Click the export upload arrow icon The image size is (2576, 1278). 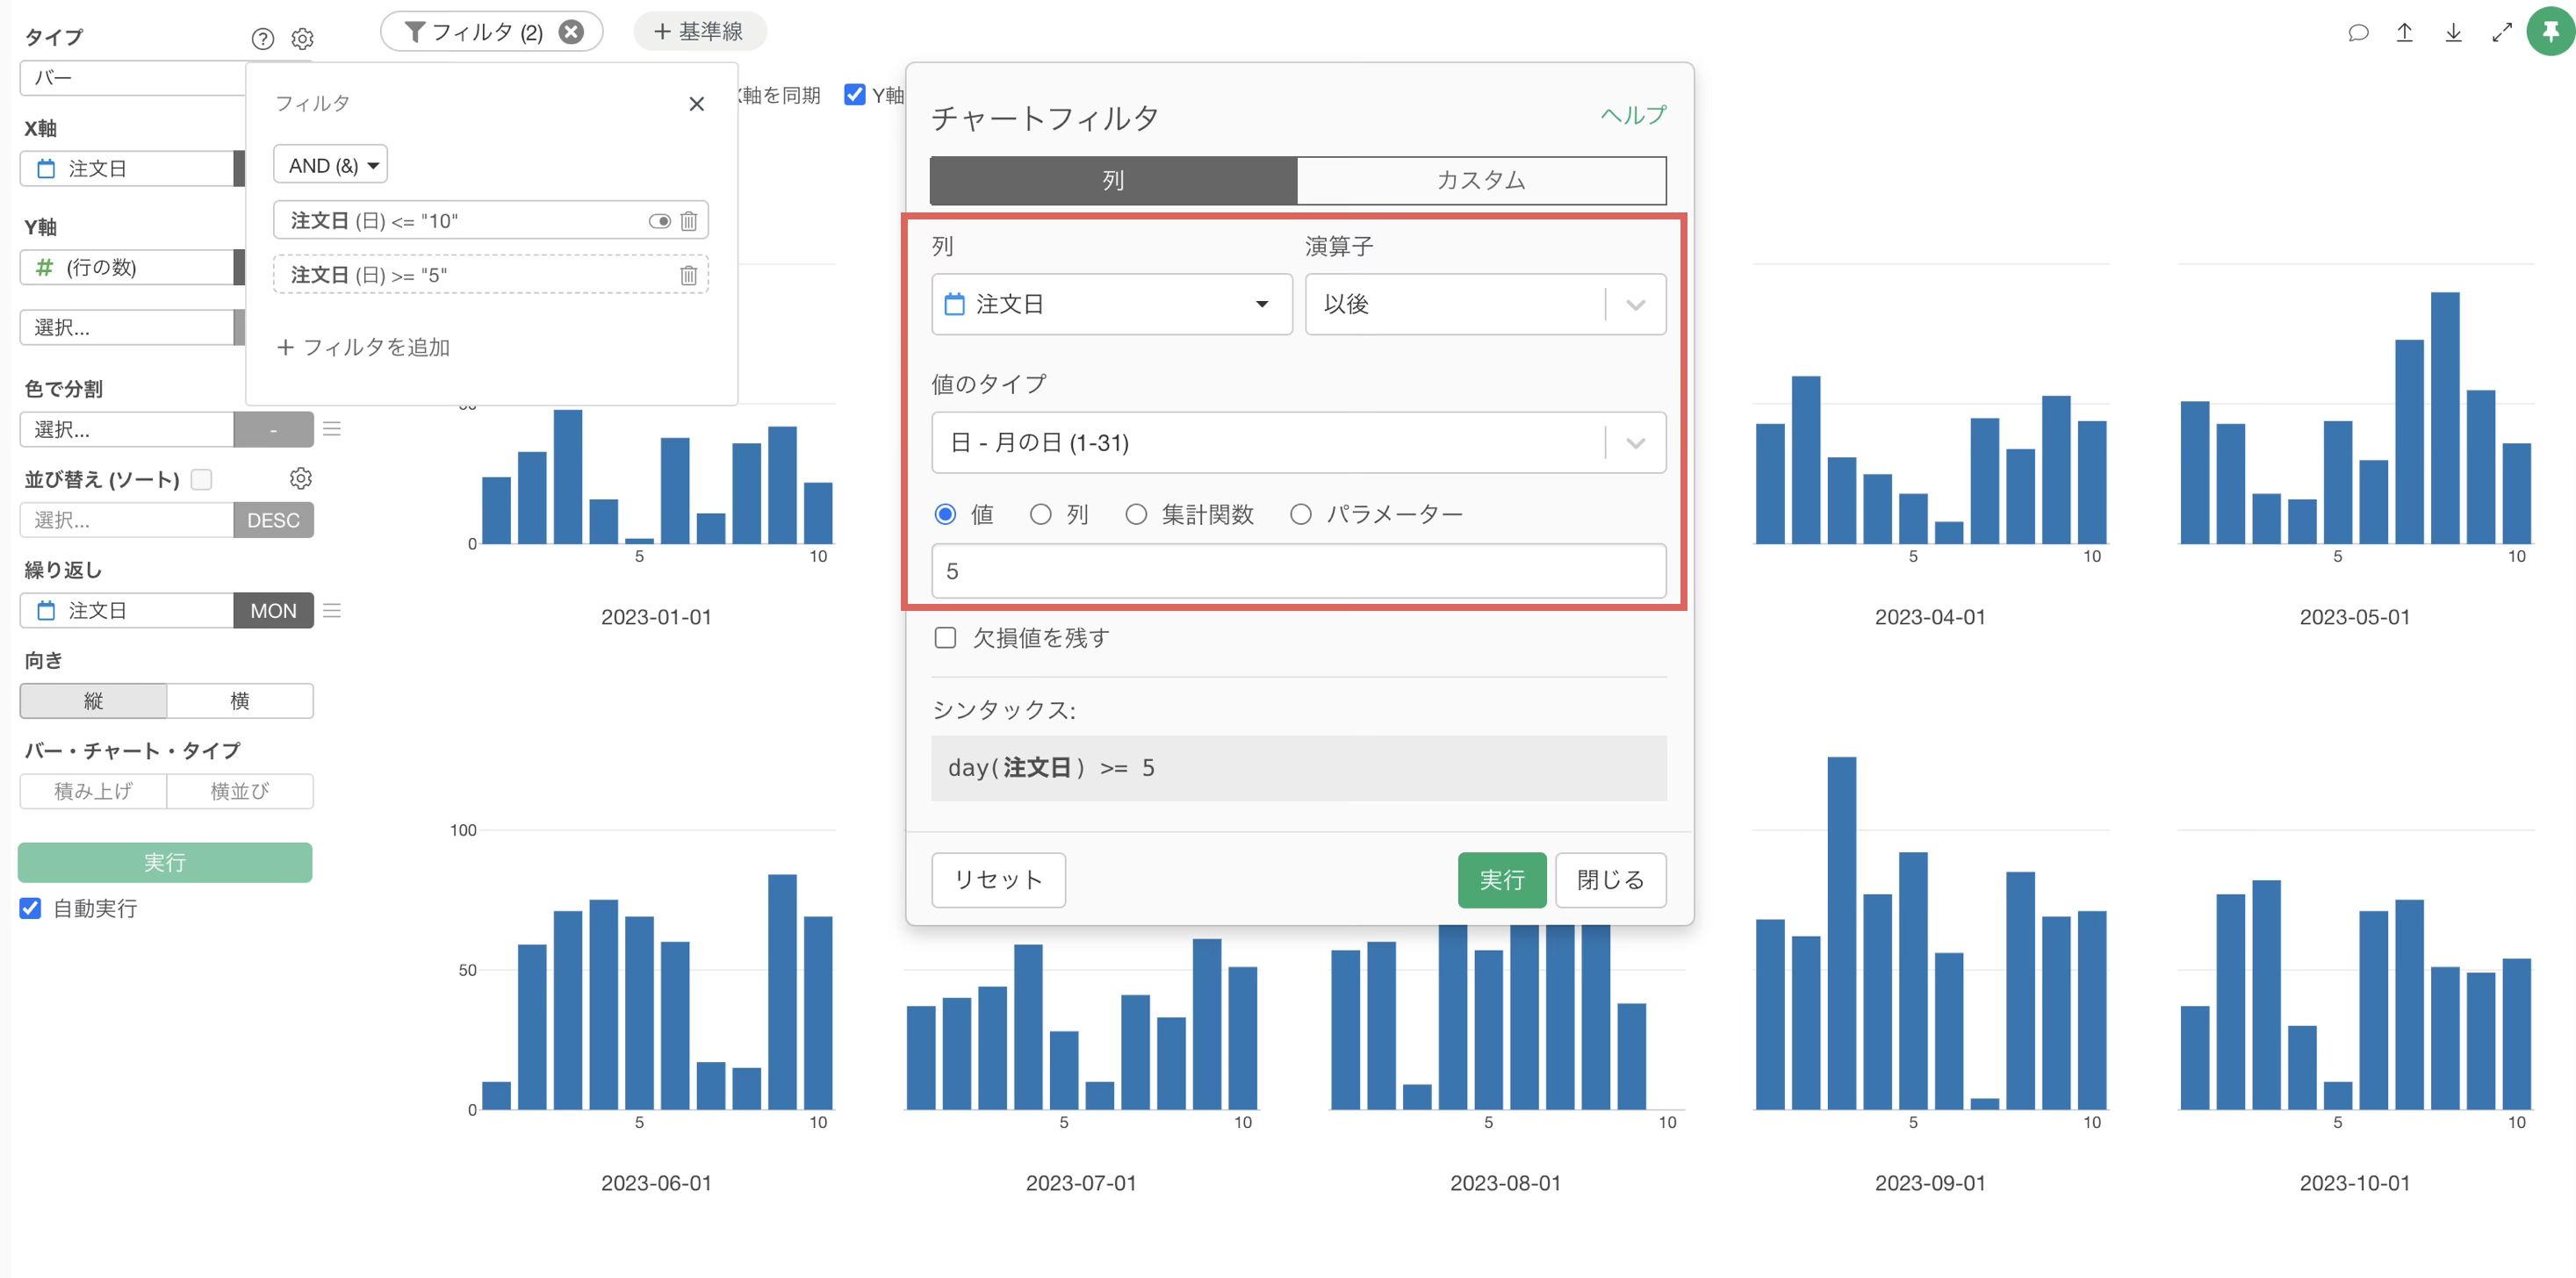point(2404,33)
